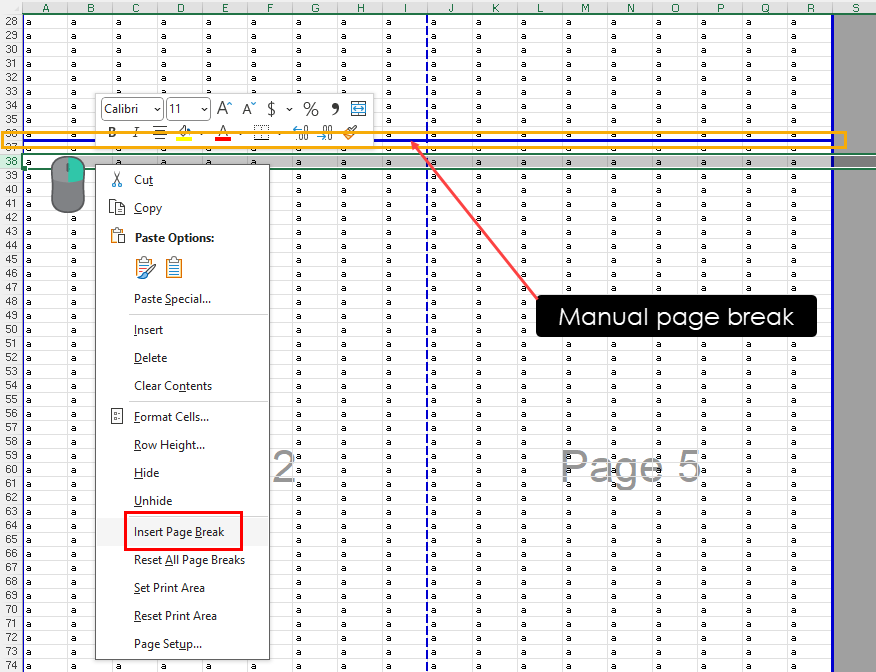Apply yellow fill color bucket
The width and height of the screenshot is (876, 672).
(x=184, y=133)
